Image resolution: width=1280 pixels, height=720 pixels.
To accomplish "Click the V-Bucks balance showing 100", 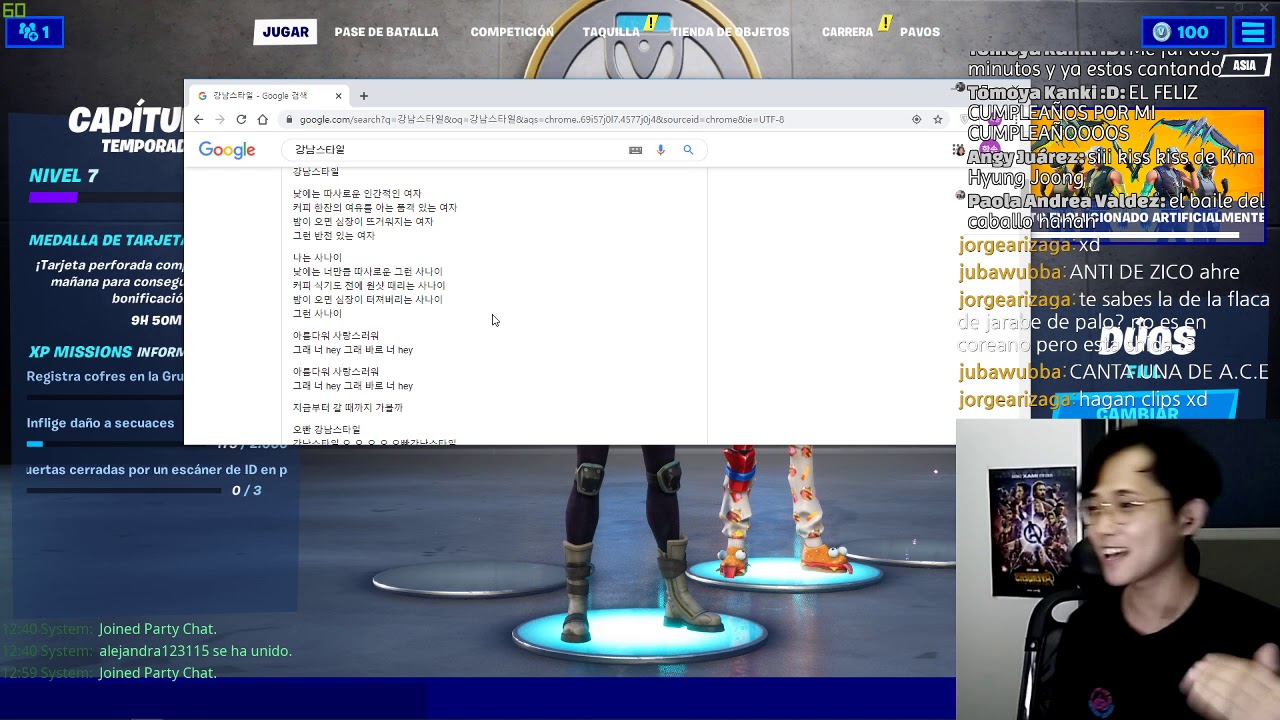I will 1182,32.
